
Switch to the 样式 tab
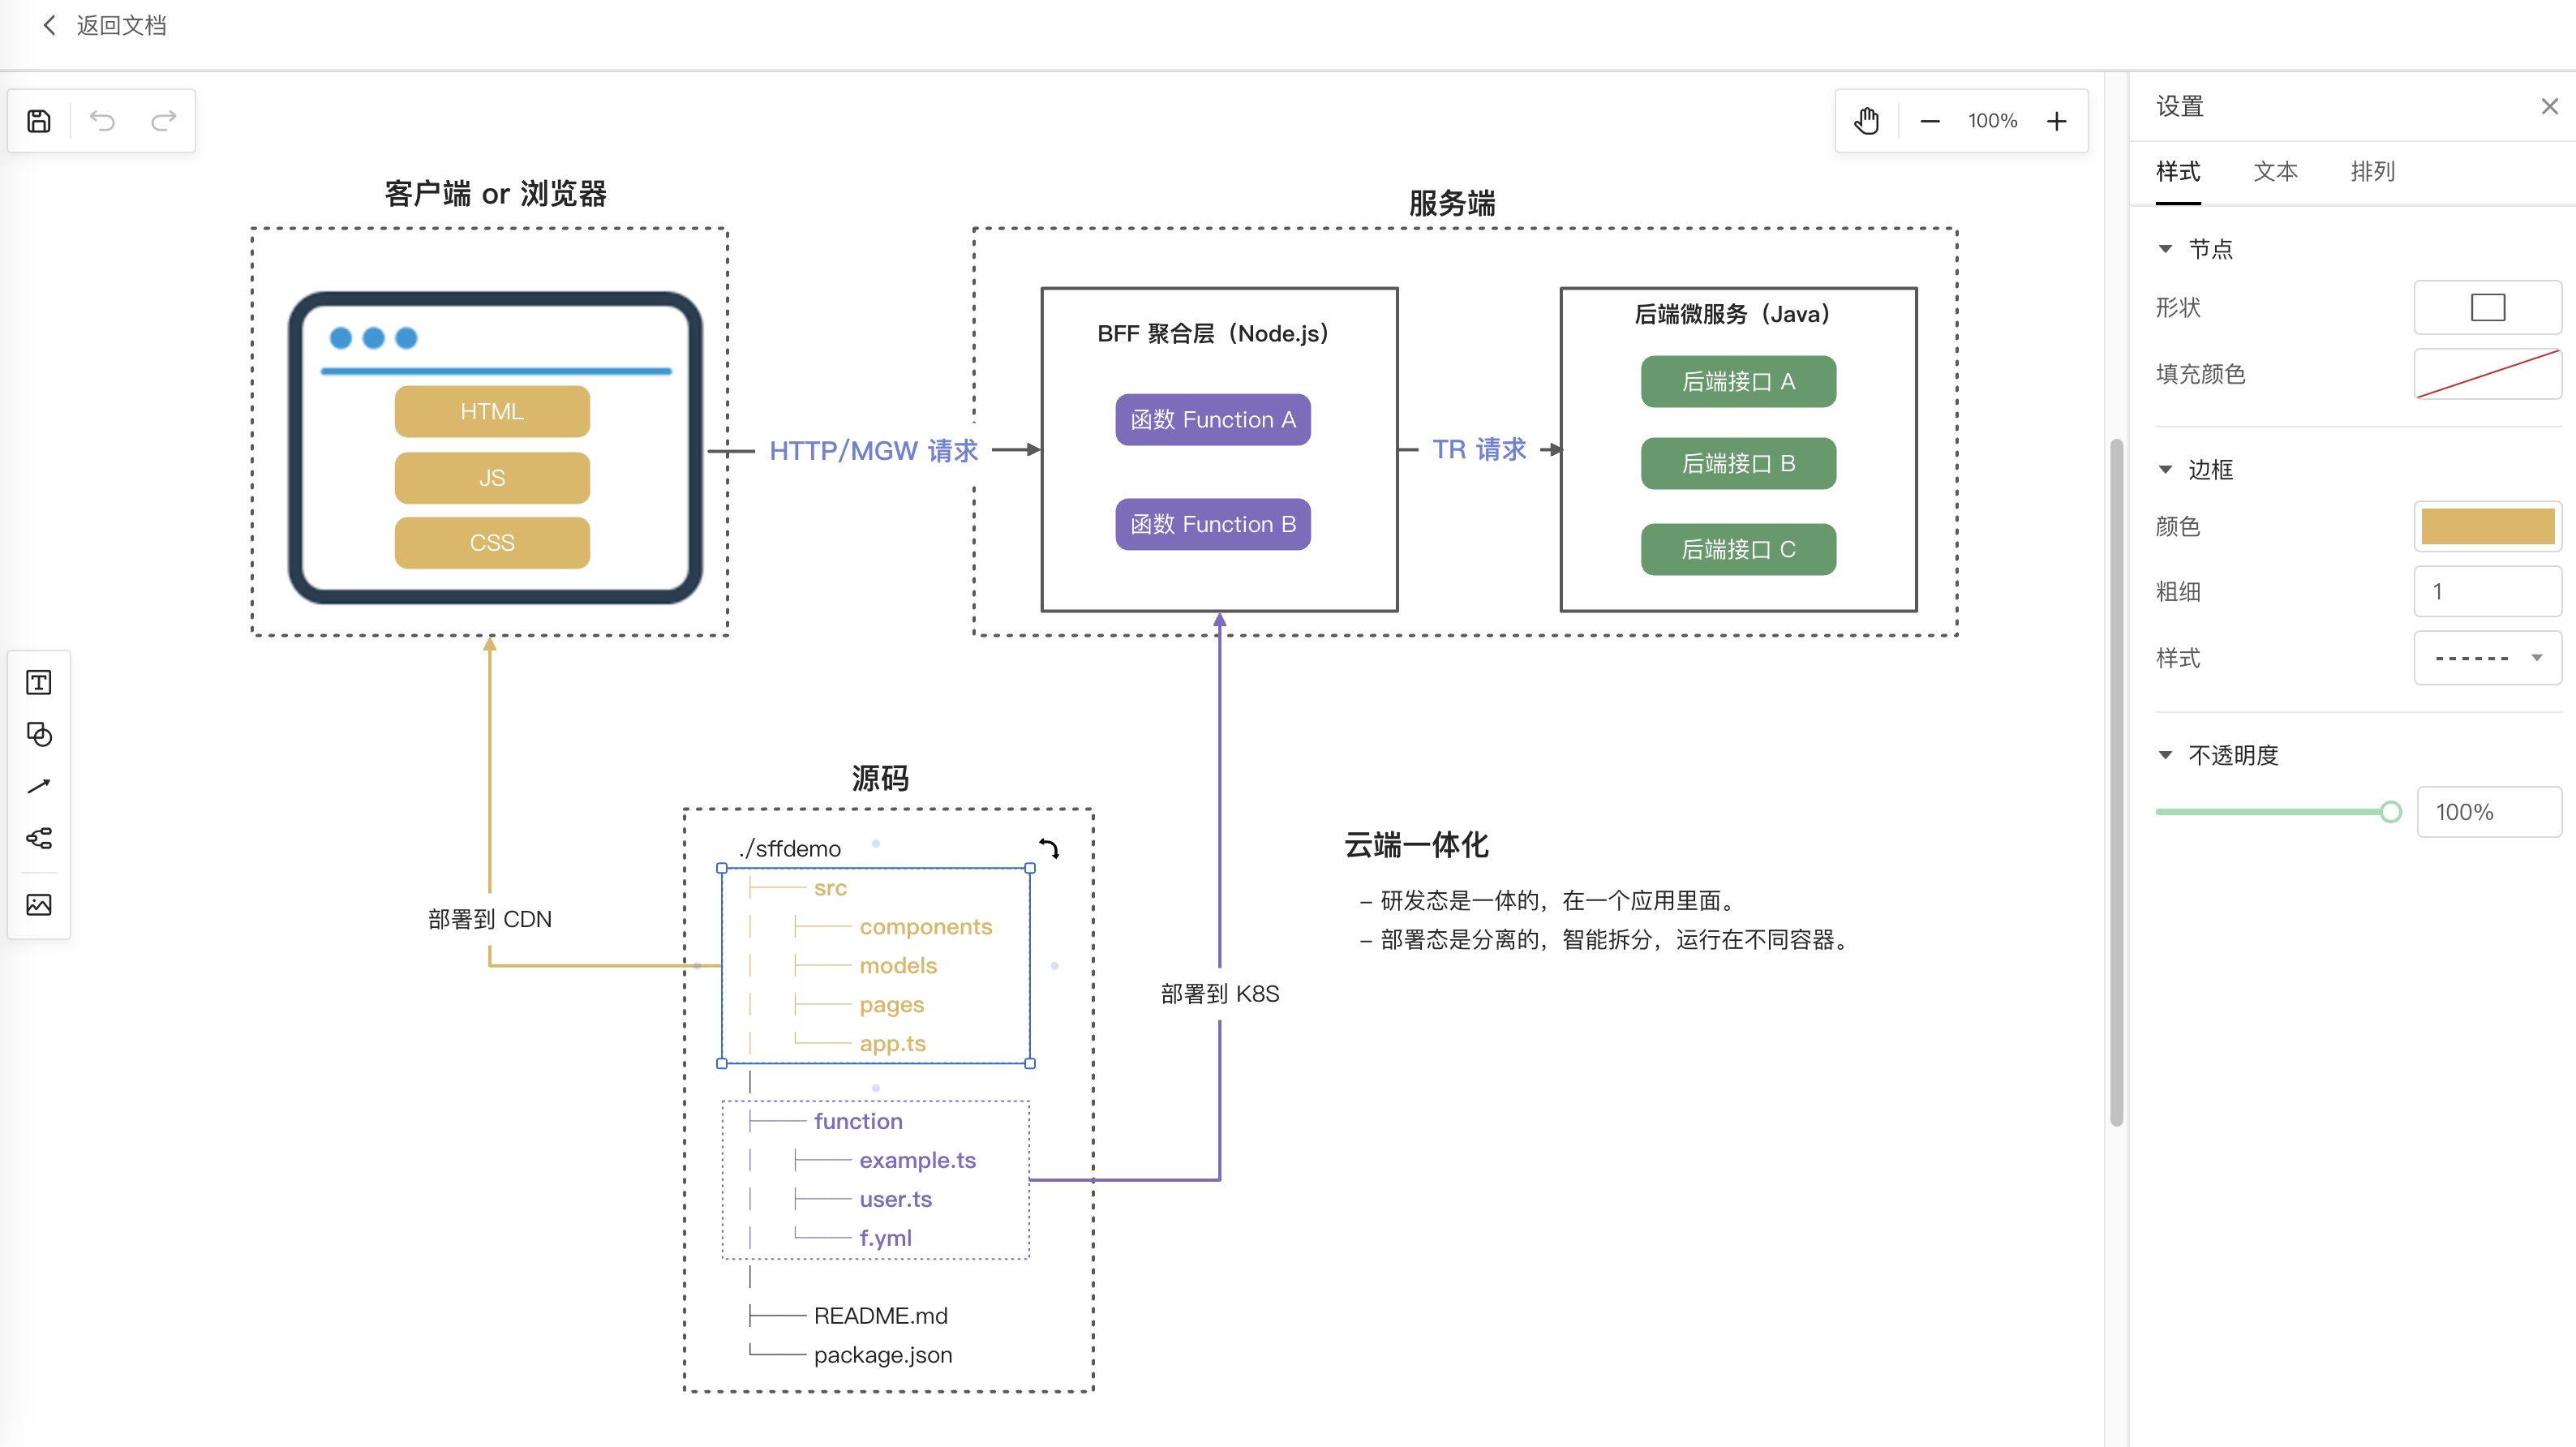2178,171
